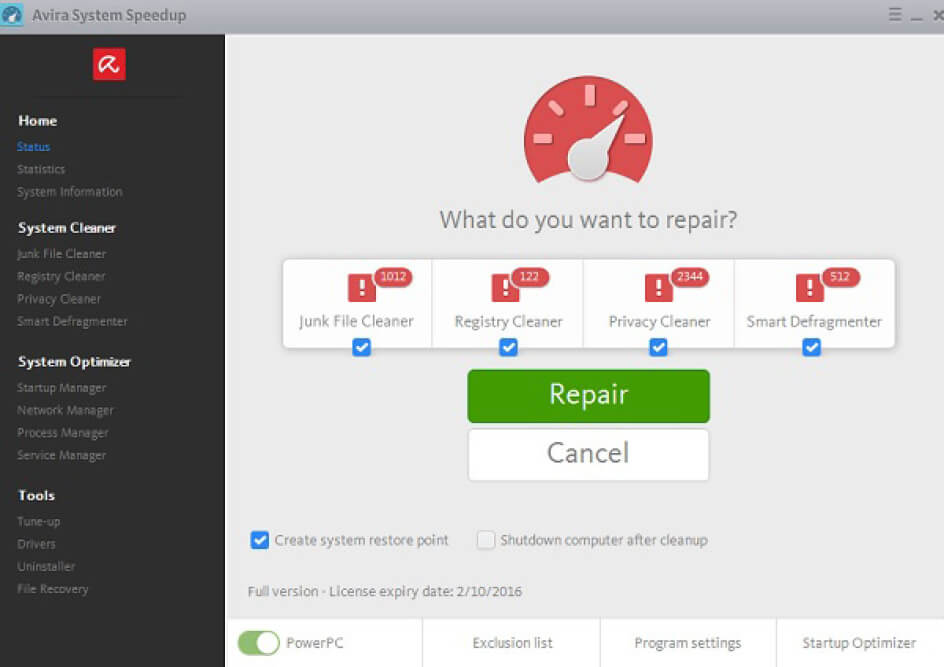Open Startup Manager in sidebar
Screen dimensions: 944x667
[61, 388]
